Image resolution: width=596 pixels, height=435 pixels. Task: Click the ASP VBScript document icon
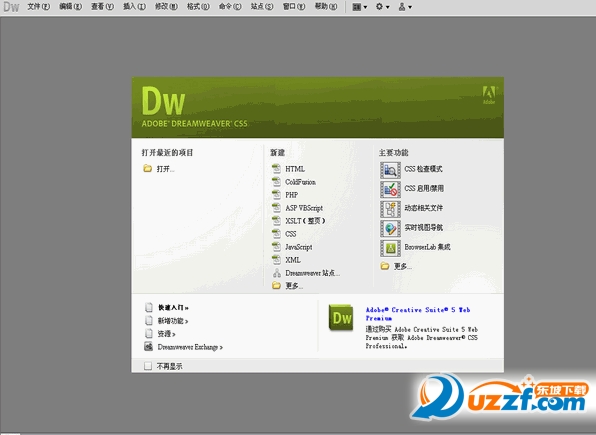[276, 207]
